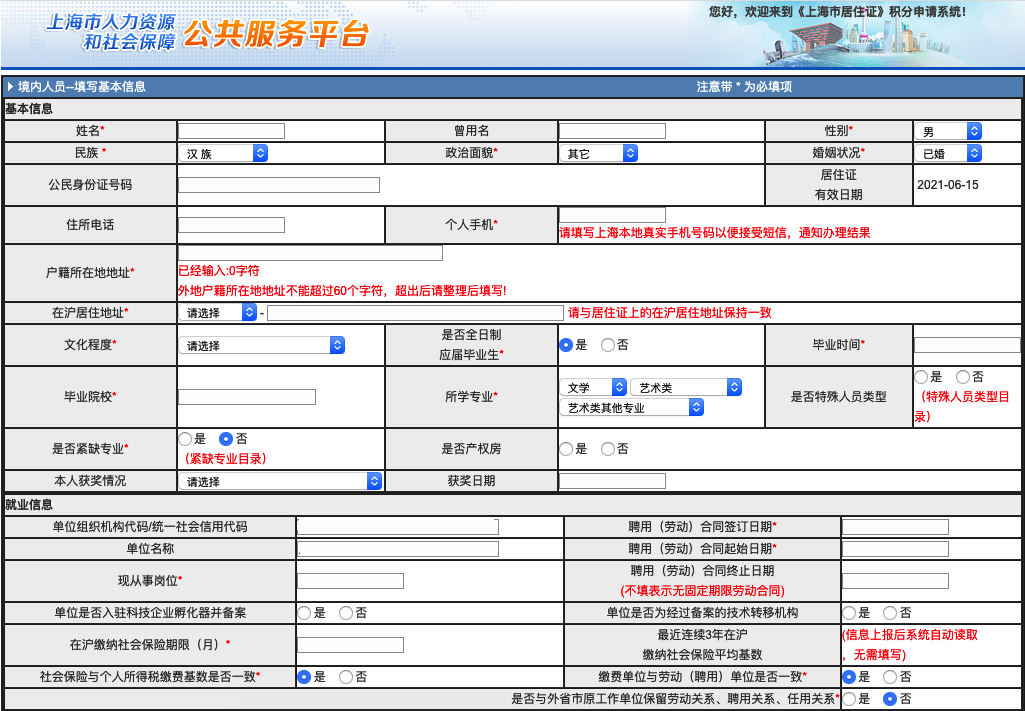Open the 艺术类其他专业 dropdown
This screenshot has width=1025, height=711.
pyautogui.click(x=631, y=408)
